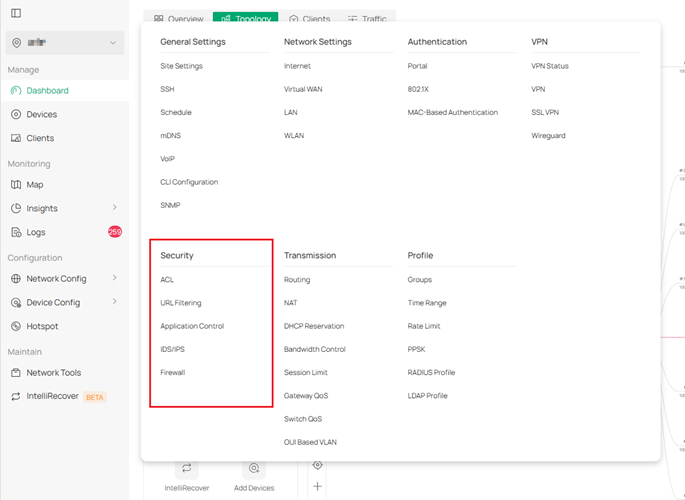
Task: Click the IntelliRecover arrows icon in sidebar
Action: click(x=16, y=397)
